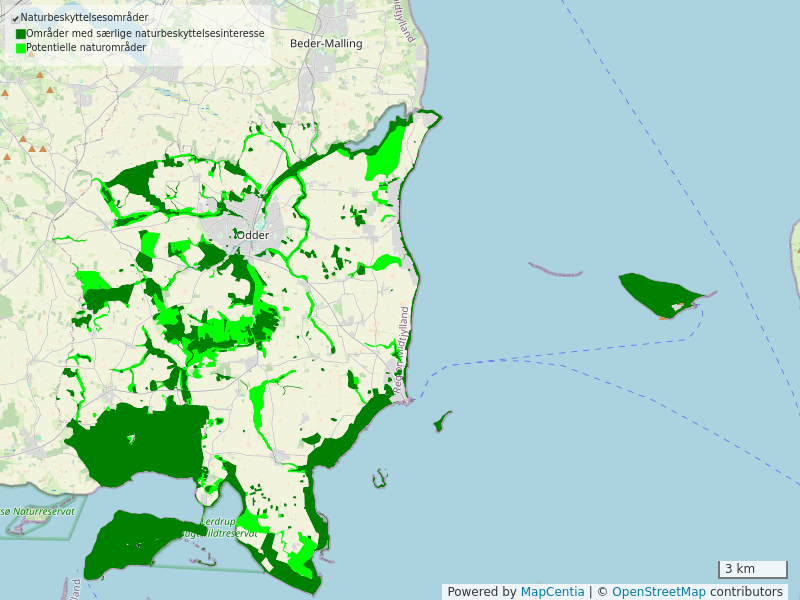The height and width of the screenshot is (600, 800).
Task: Click the 3 km scale bar
Action: pyautogui.click(x=752, y=570)
